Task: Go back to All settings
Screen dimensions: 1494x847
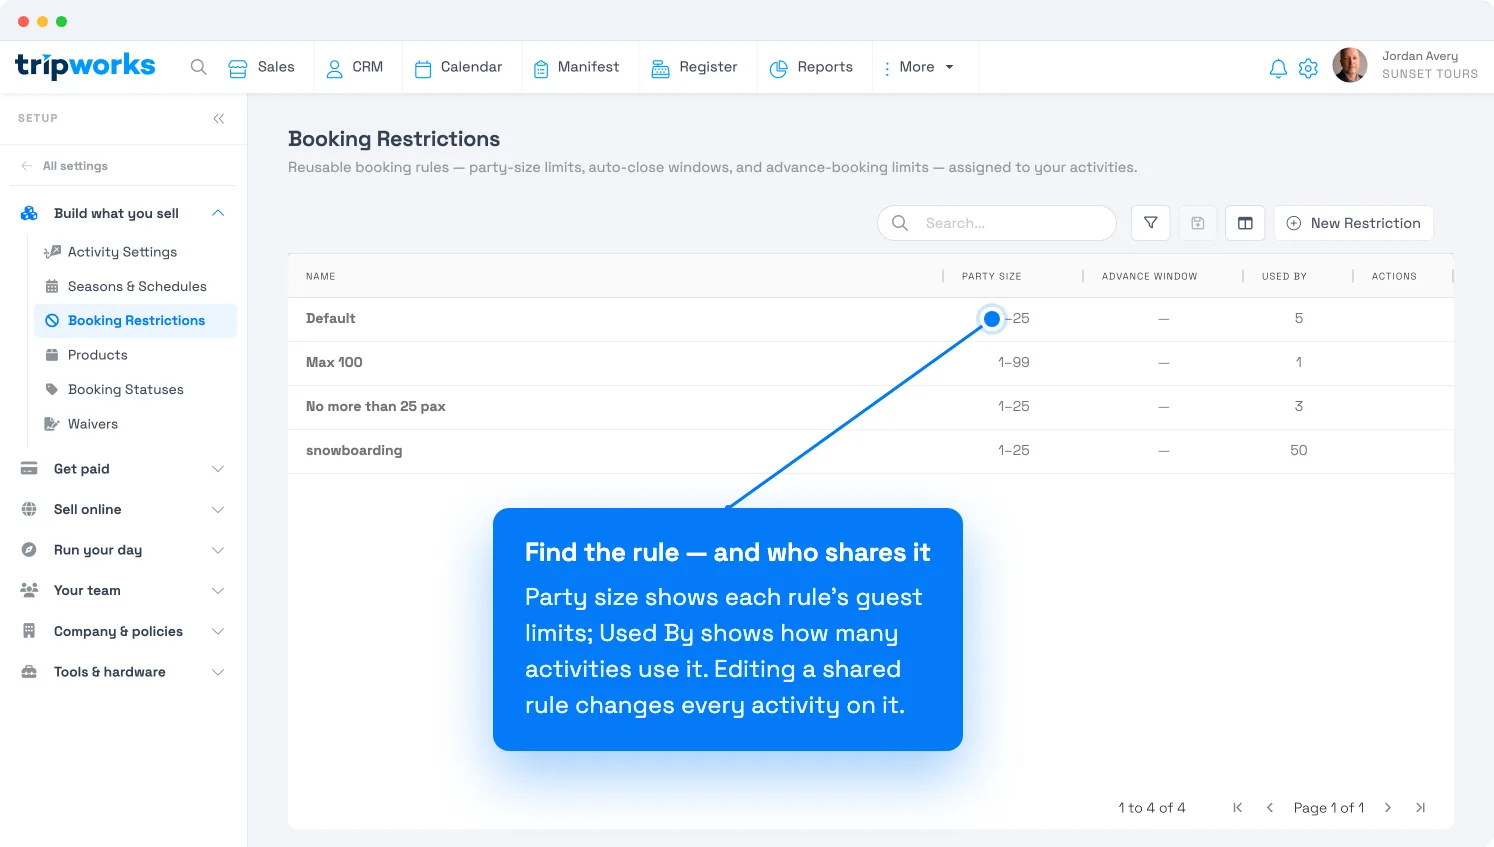Action: click(x=64, y=166)
